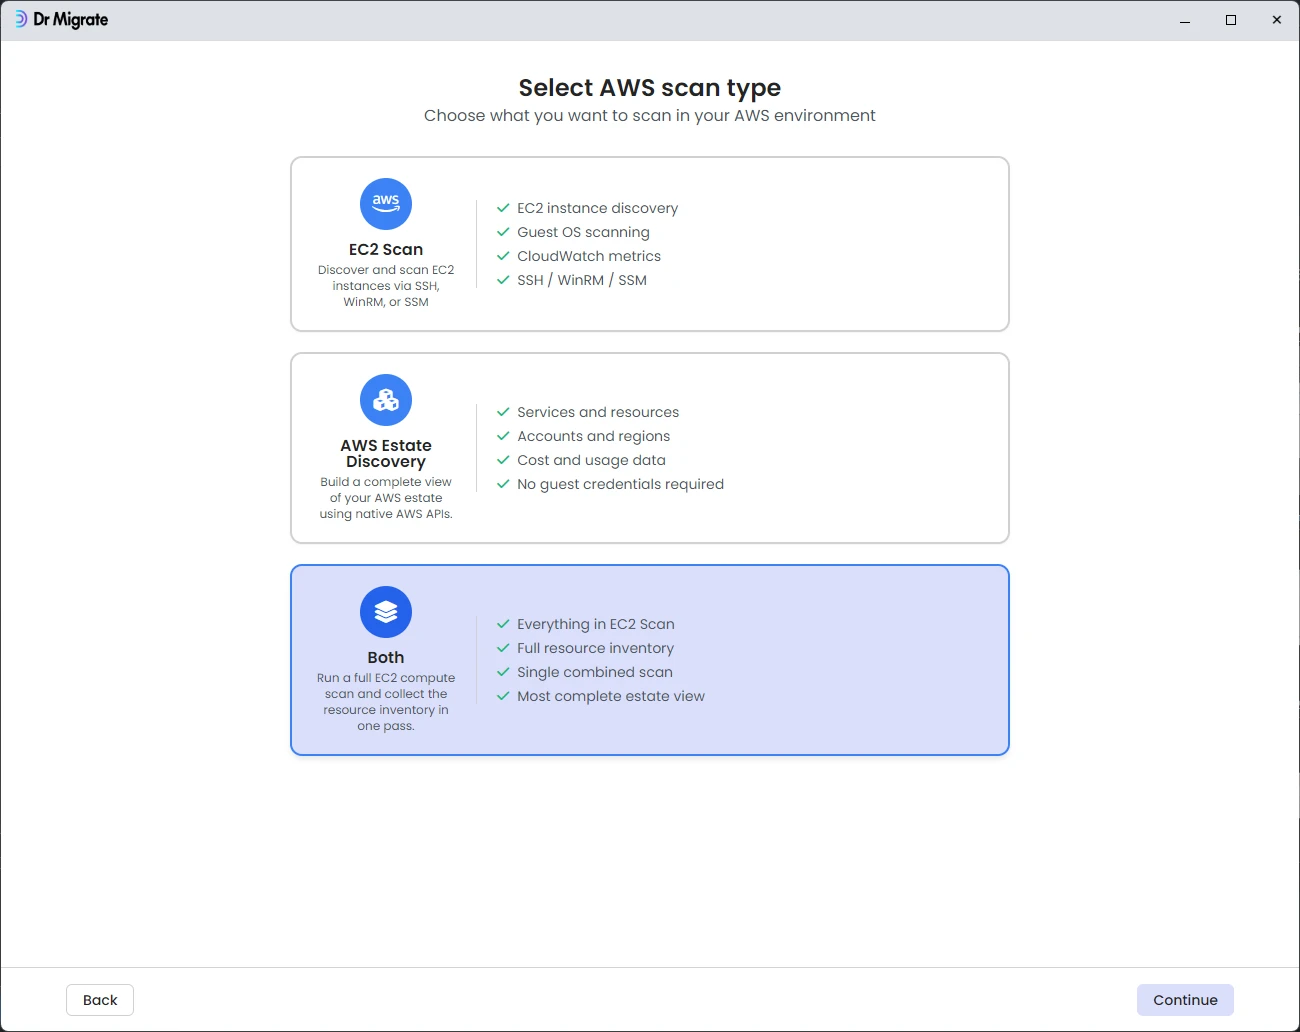Viewport: 1300px width, 1032px height.
Task: Click 'CloudWatch metrics' feature text
Action: (589, 256)
